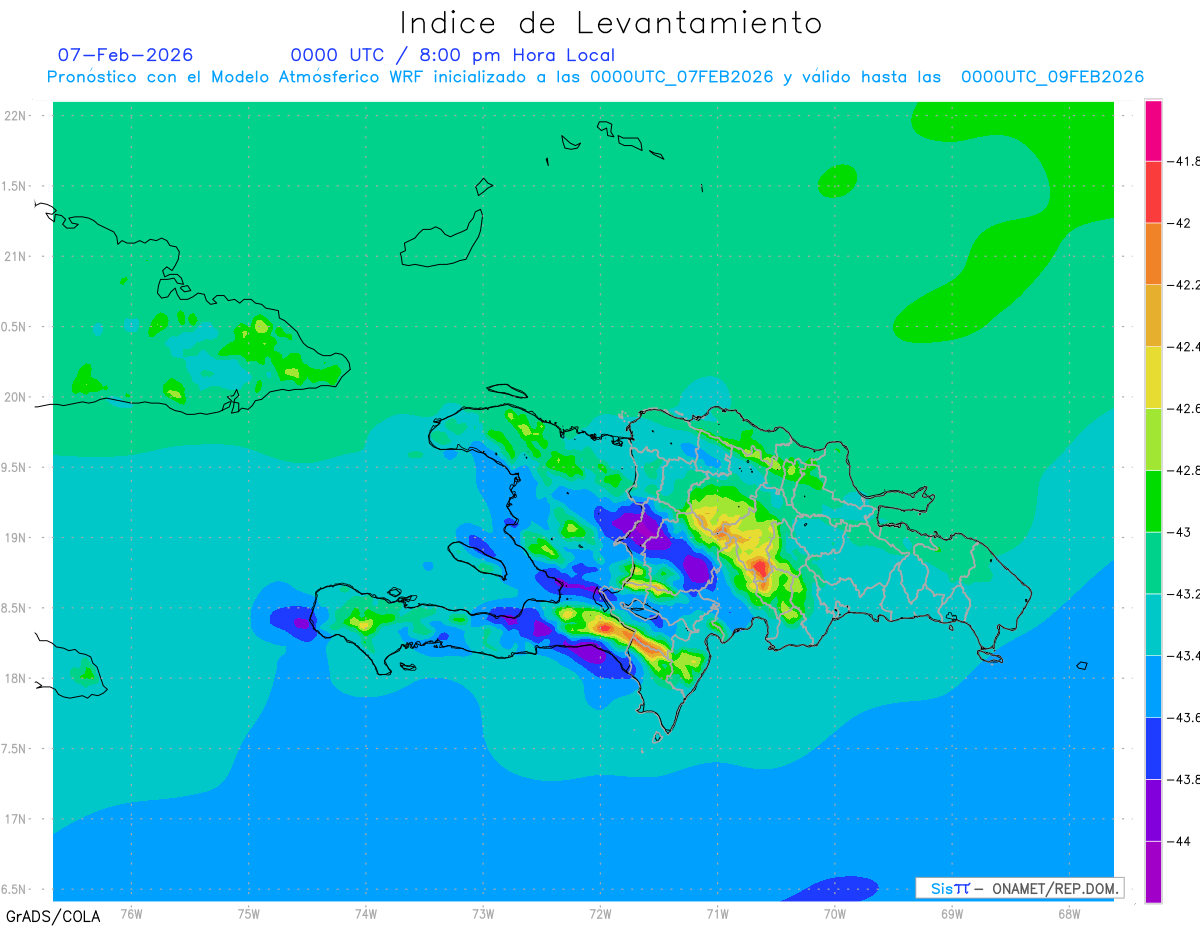Click the title "Indice de Levantamiento"
This screenshot has height=927, width=1200.
(611, 22)
